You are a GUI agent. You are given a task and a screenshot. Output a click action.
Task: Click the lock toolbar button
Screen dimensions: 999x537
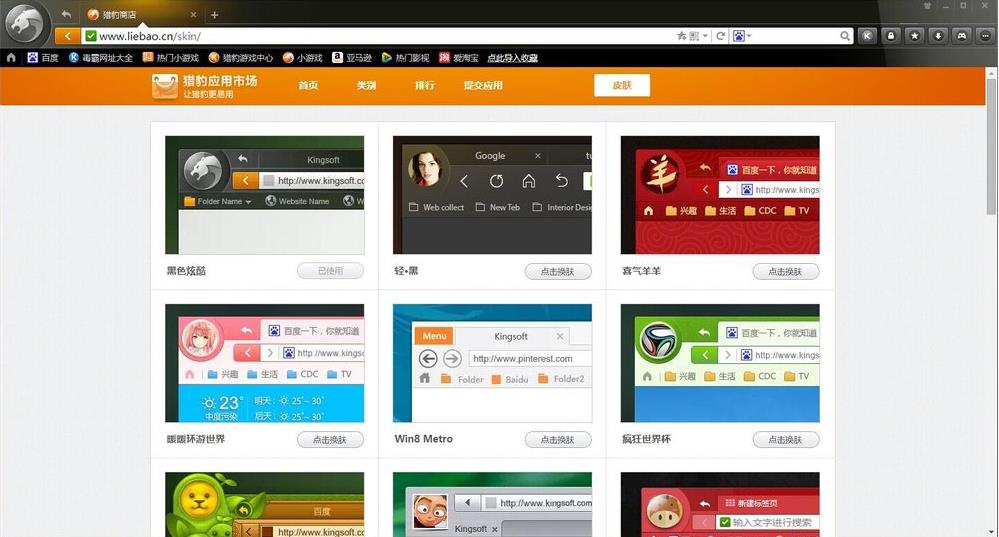(891, 36)
